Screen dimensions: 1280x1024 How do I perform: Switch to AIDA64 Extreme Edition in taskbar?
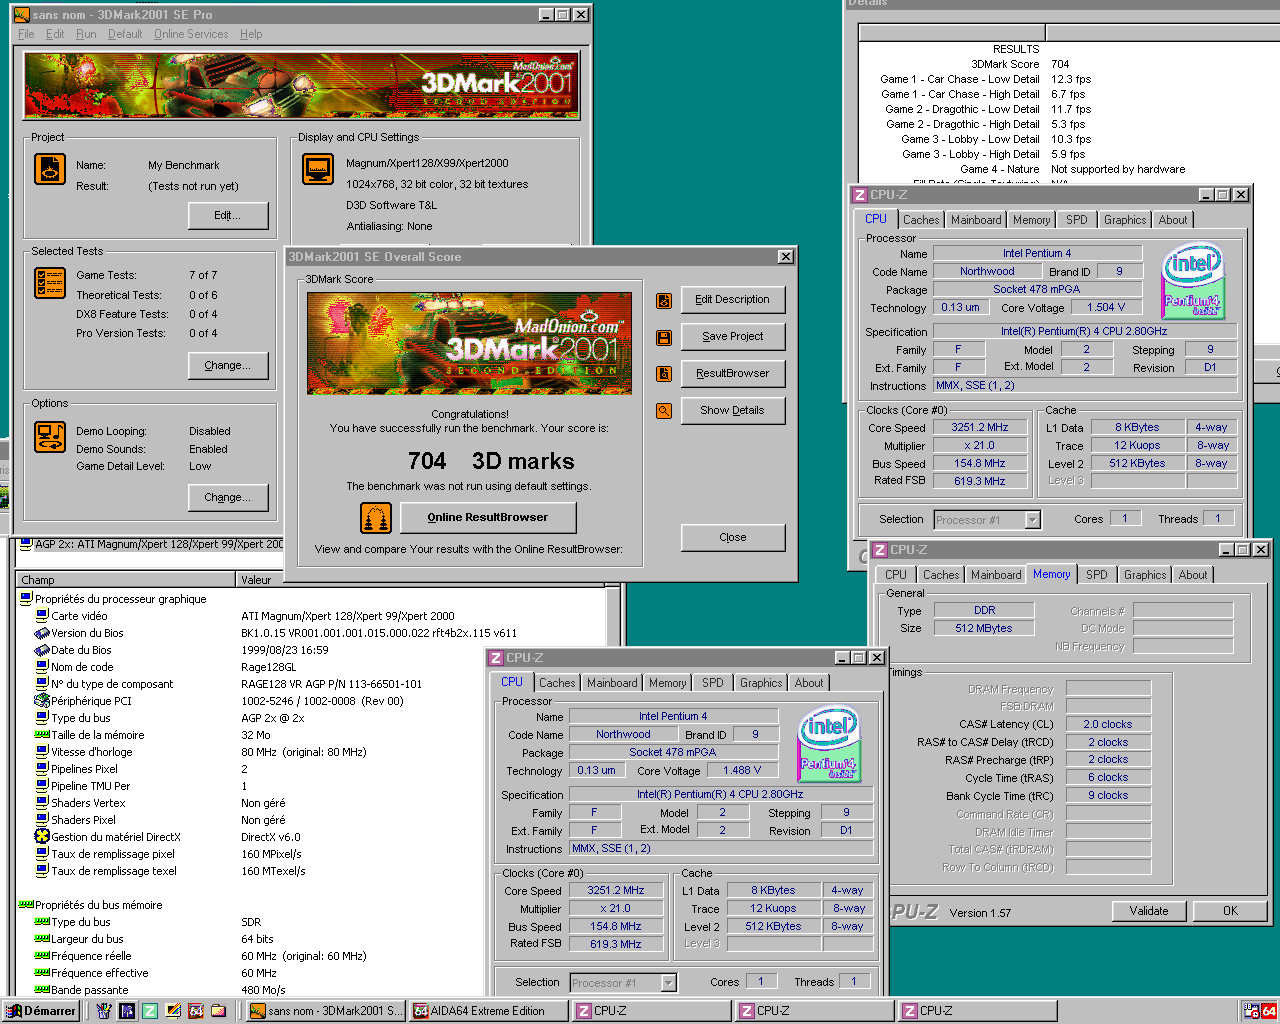coord(489,1011)
